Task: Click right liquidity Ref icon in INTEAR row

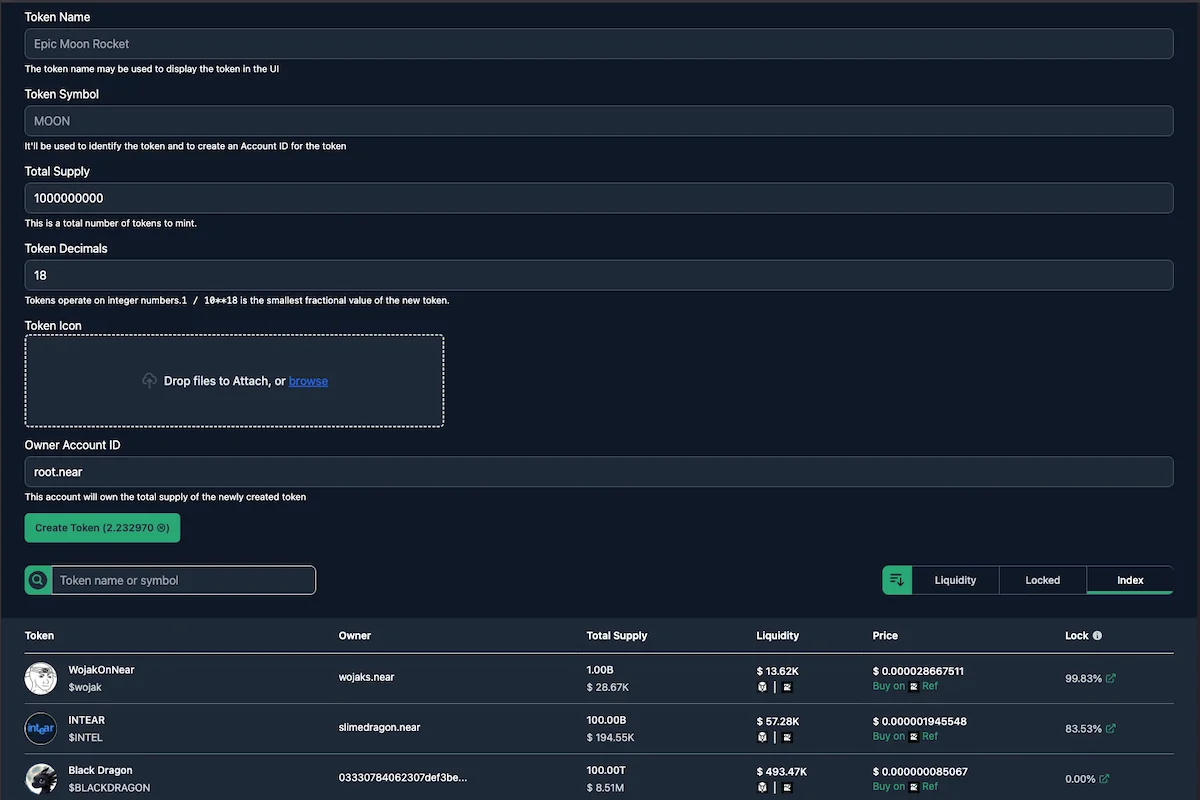Action: click(x=787, y=737)
